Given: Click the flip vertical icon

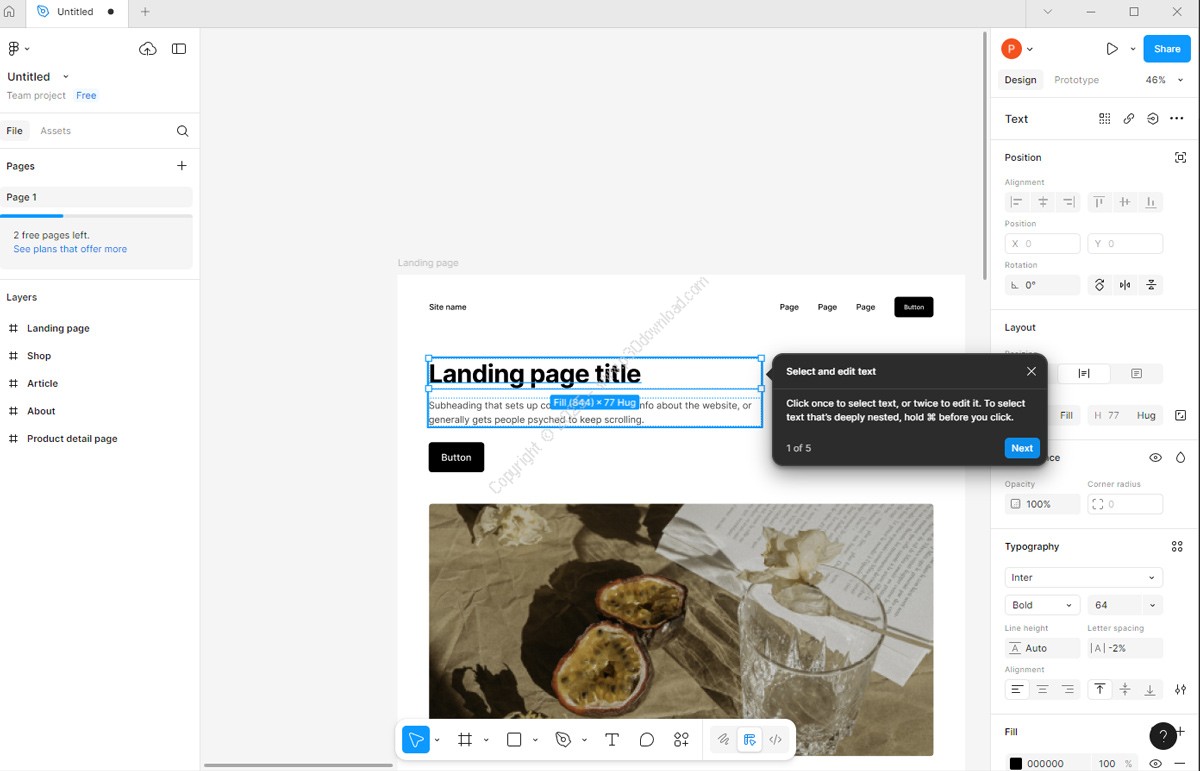Looking at the screenshot, I should (1151, 285).
